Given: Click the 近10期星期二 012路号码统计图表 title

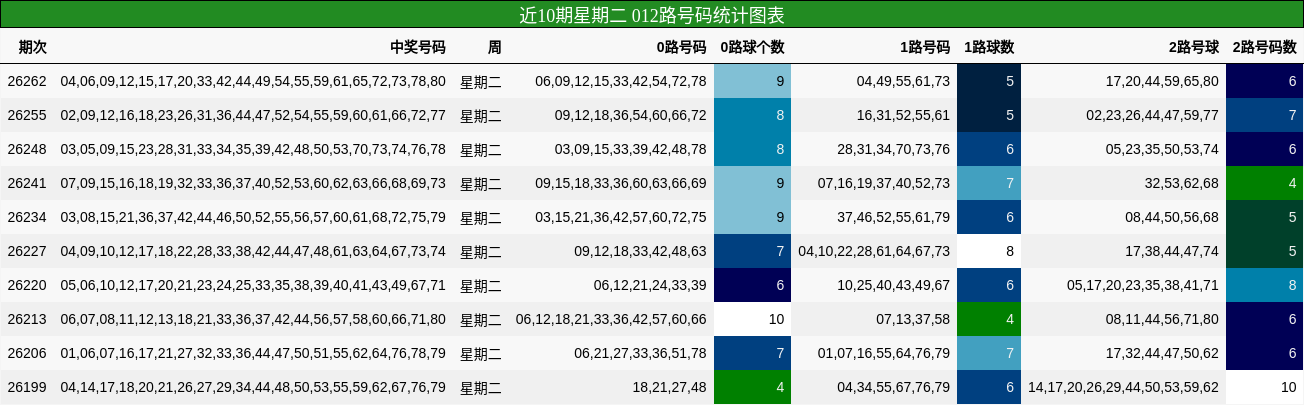Looking at the screenshot, I should [652, 15].
